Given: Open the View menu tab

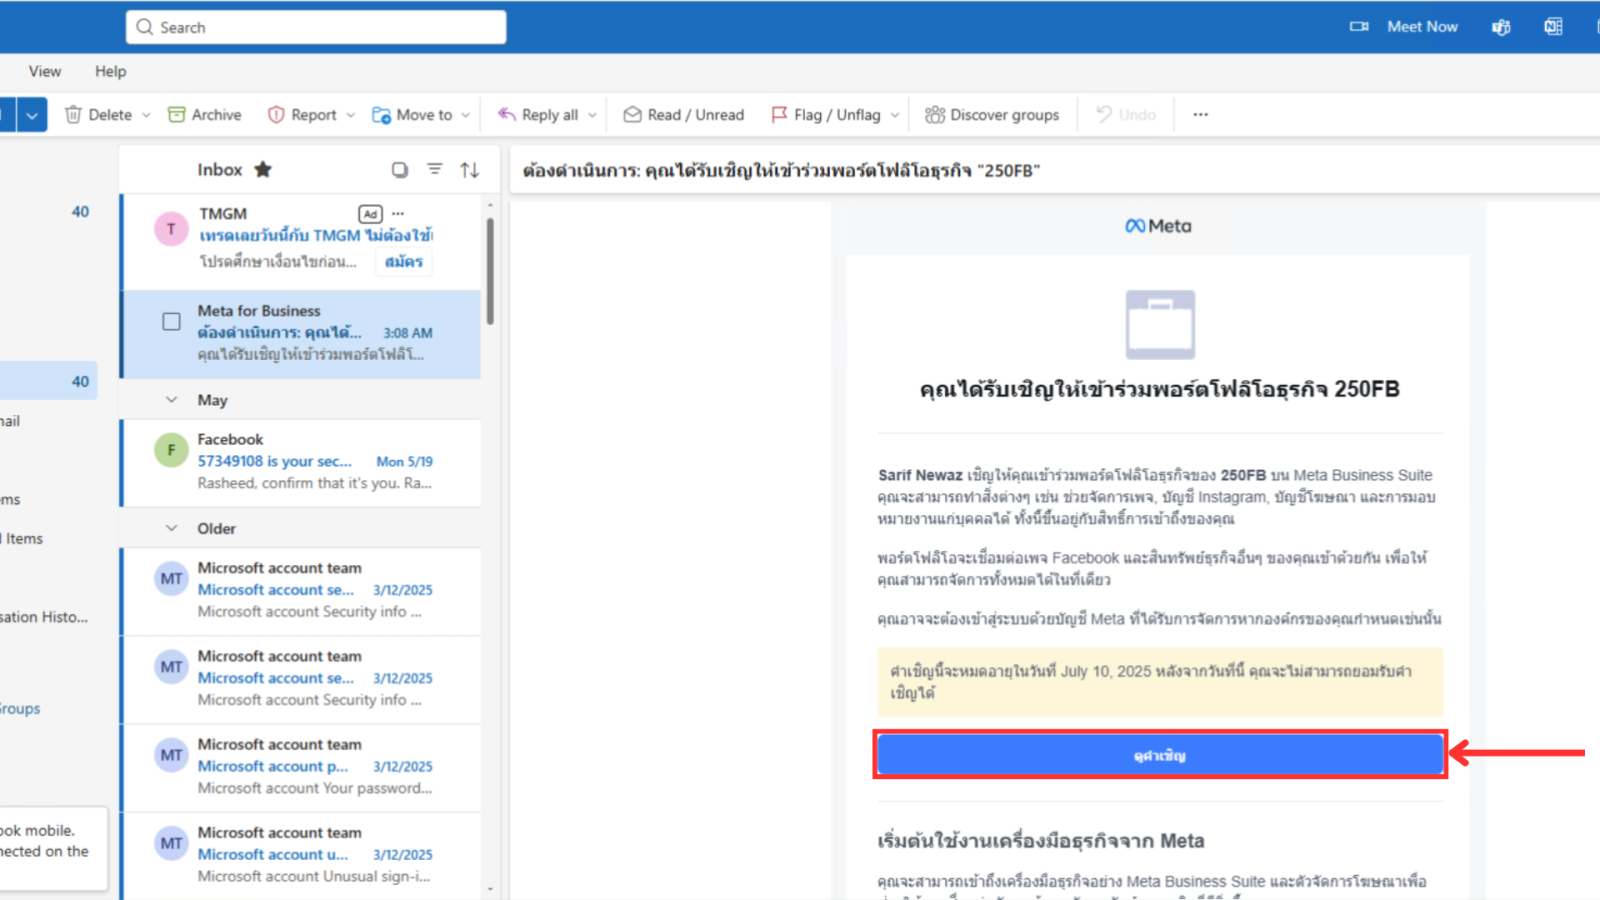Looking at the screenshot, I should tap(45, 71).
